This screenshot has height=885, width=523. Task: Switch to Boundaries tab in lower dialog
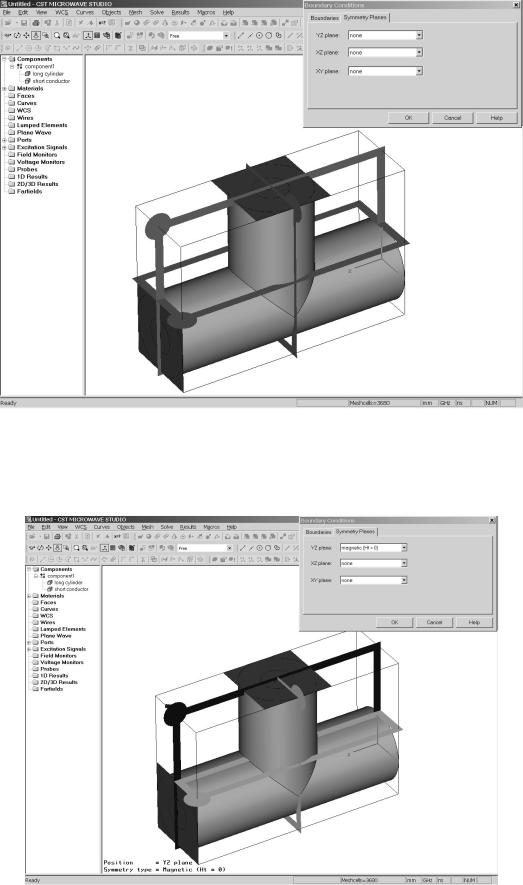pos(318,532)
